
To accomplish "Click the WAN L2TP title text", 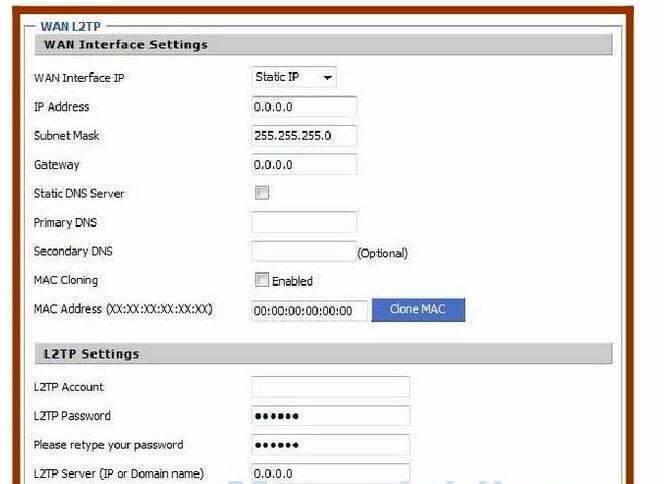I will pos(70,26).
